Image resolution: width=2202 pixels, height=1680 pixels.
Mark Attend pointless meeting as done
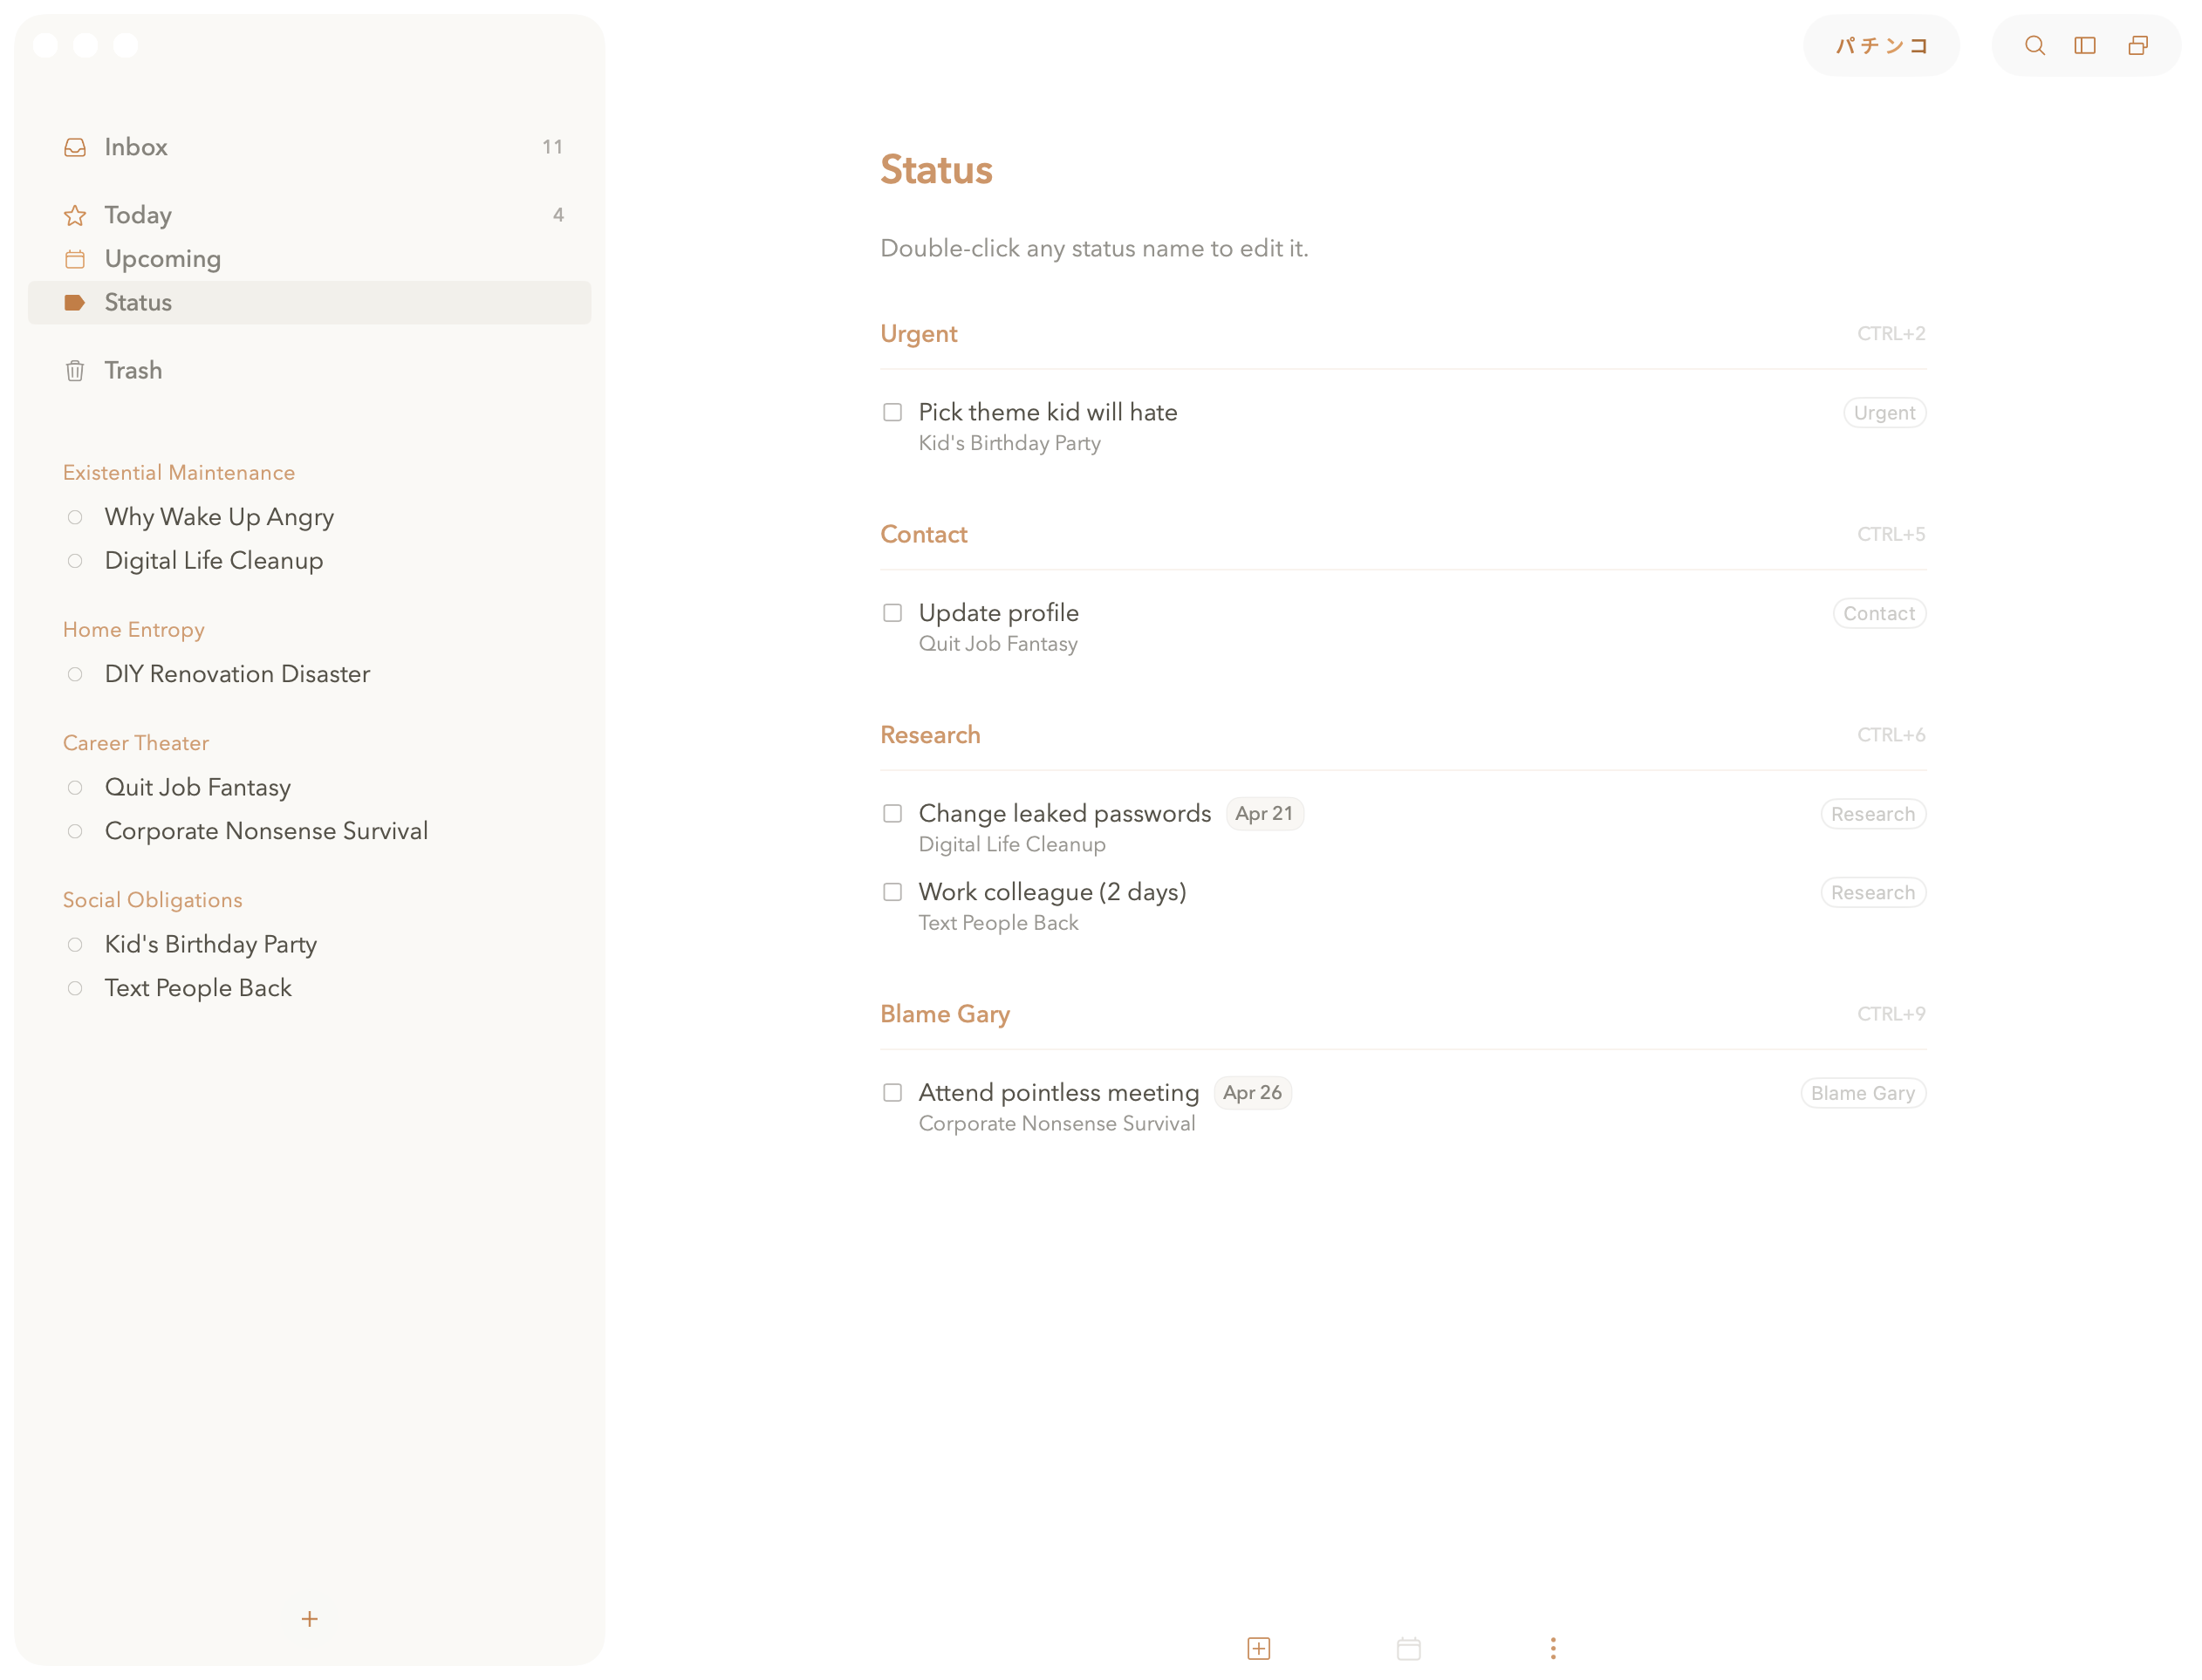coord(892,1093)
